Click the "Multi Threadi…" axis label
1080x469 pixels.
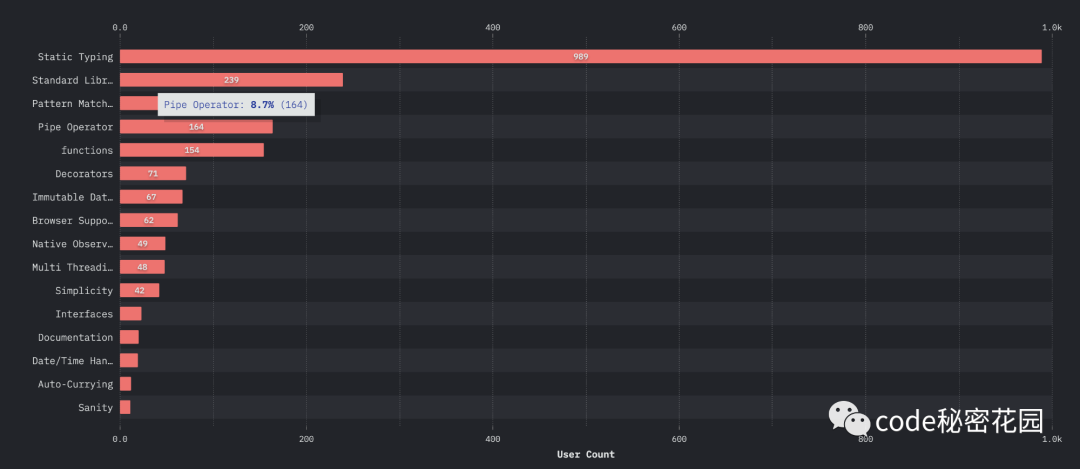(x=72, y=268)
